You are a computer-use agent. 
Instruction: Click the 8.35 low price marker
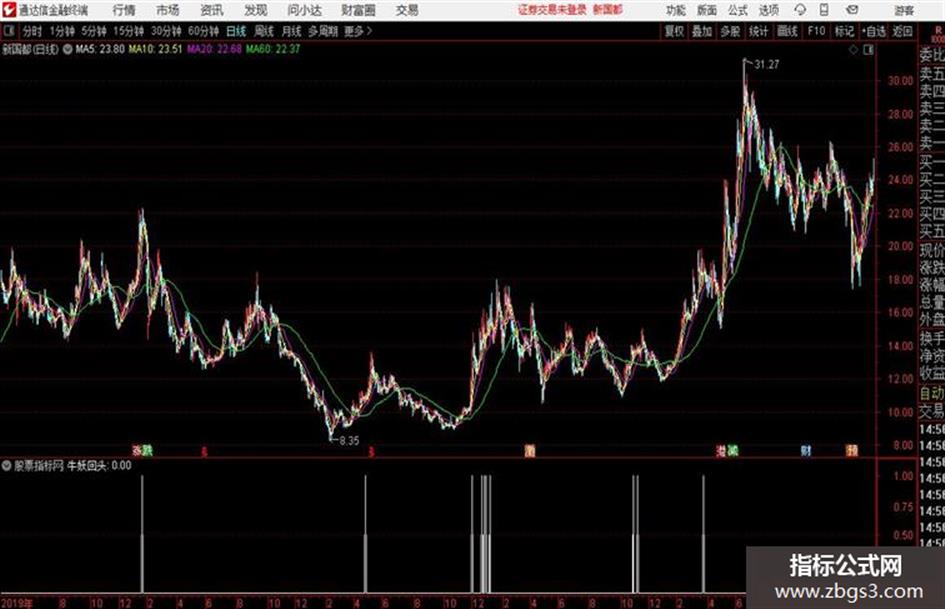(350, 441)
